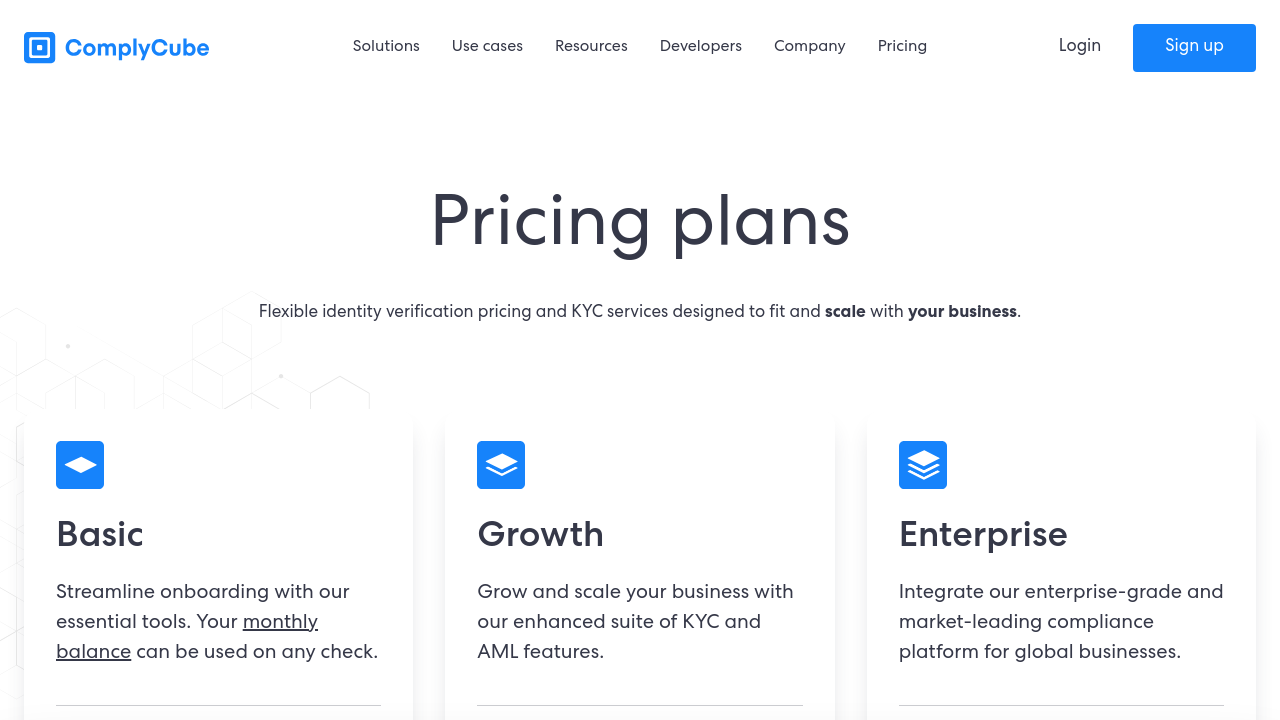Image resolution: width=1280 pixels, height=720 pixels.
Task: Click the "Pricing plans" page title
Action: tap(640, 221)
